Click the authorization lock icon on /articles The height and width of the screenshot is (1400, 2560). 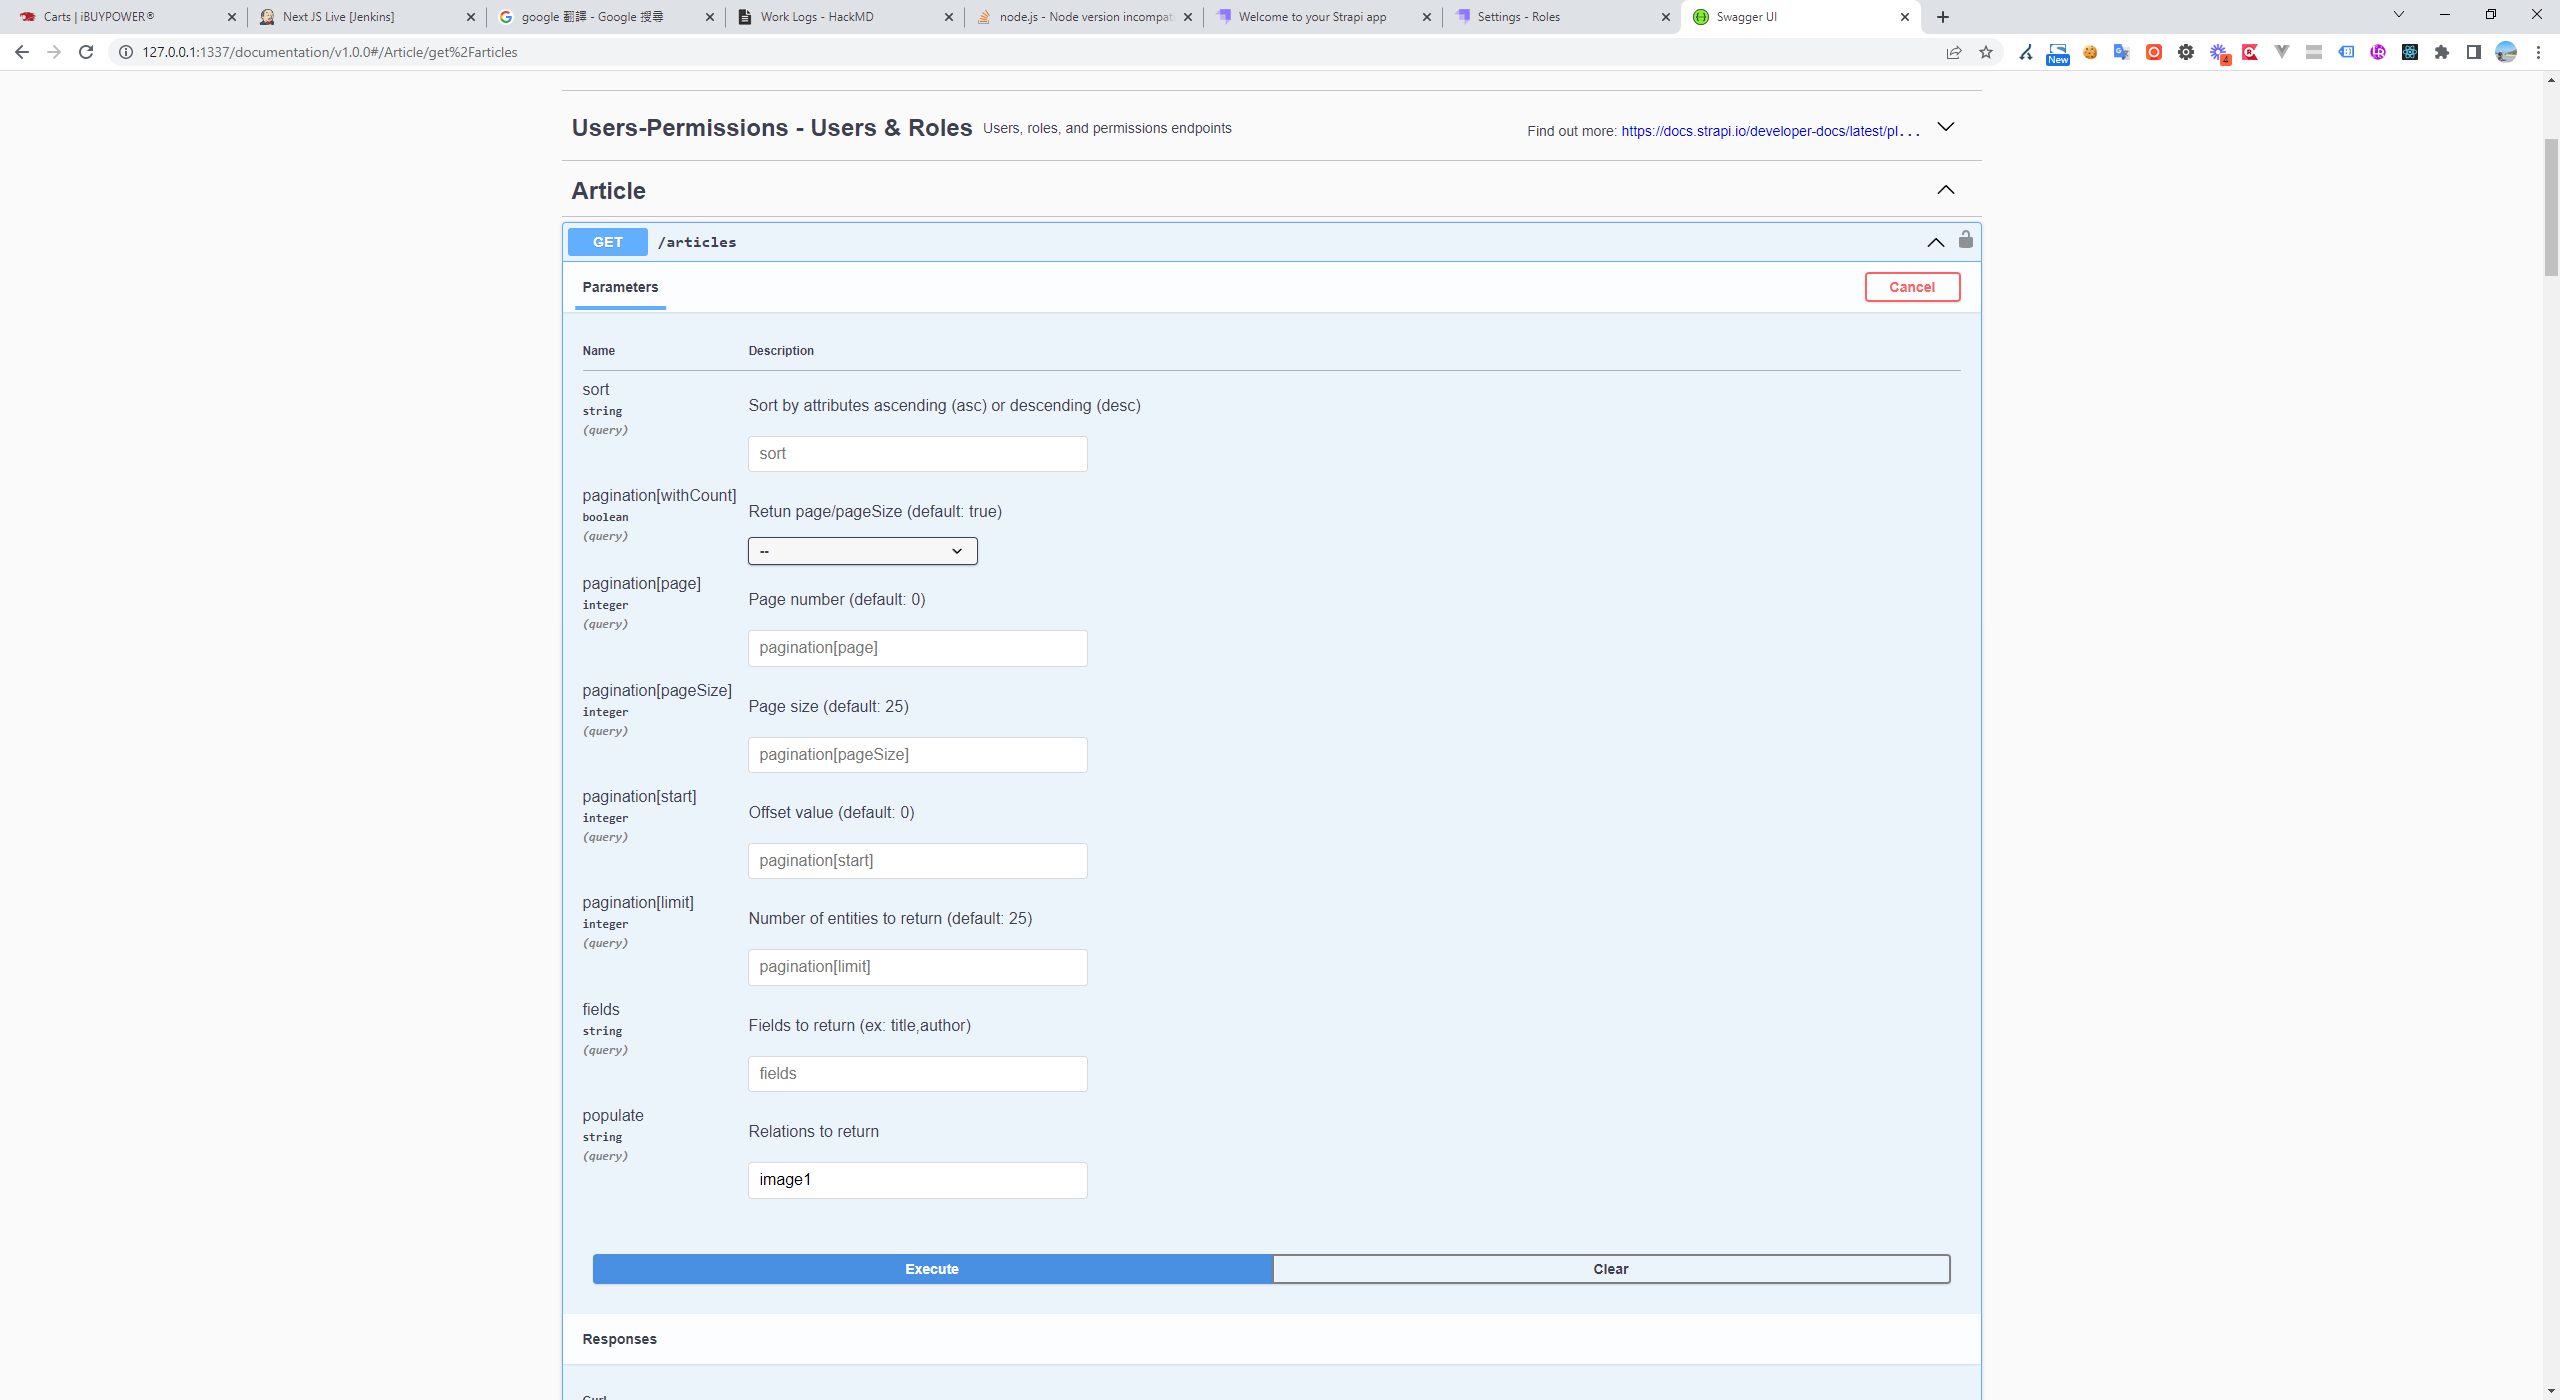[1965, 240]
